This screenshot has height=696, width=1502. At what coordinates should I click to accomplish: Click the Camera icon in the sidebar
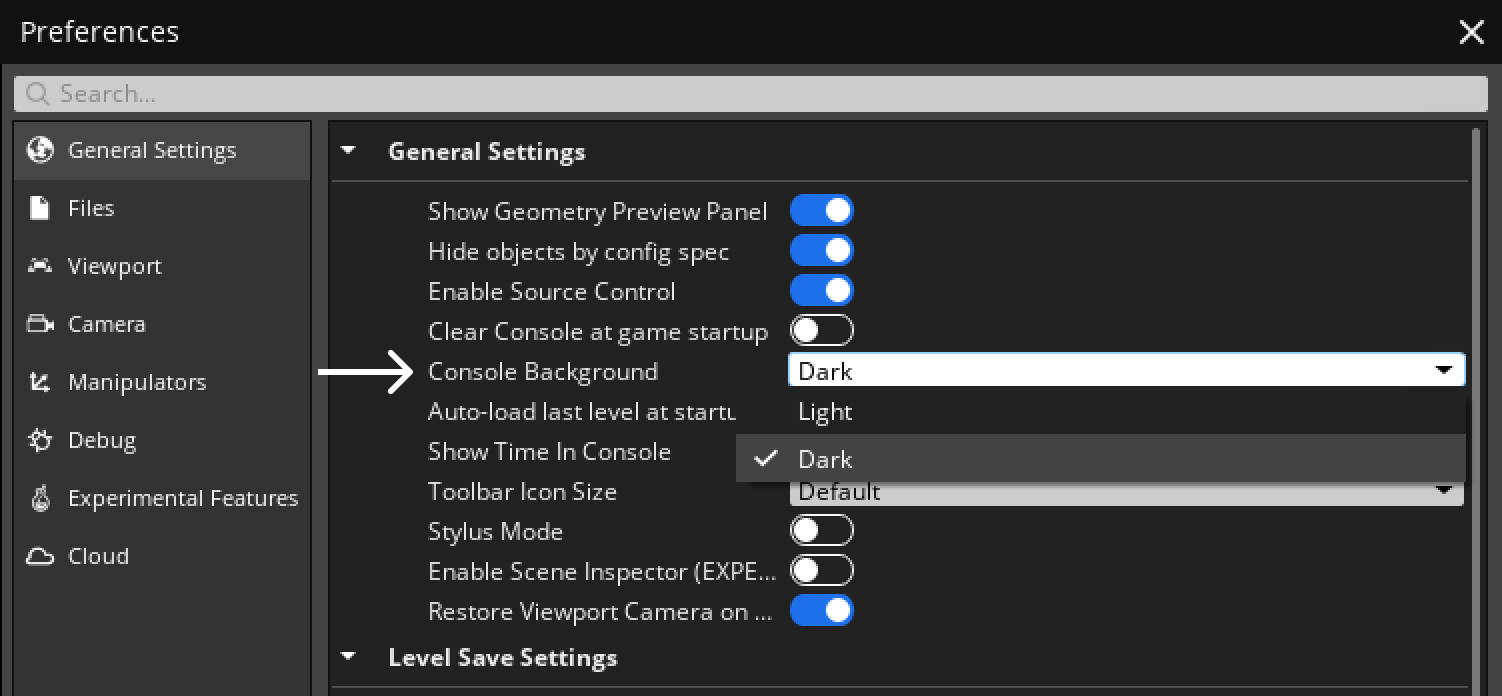pyautogui.click(x=38, y=323)
